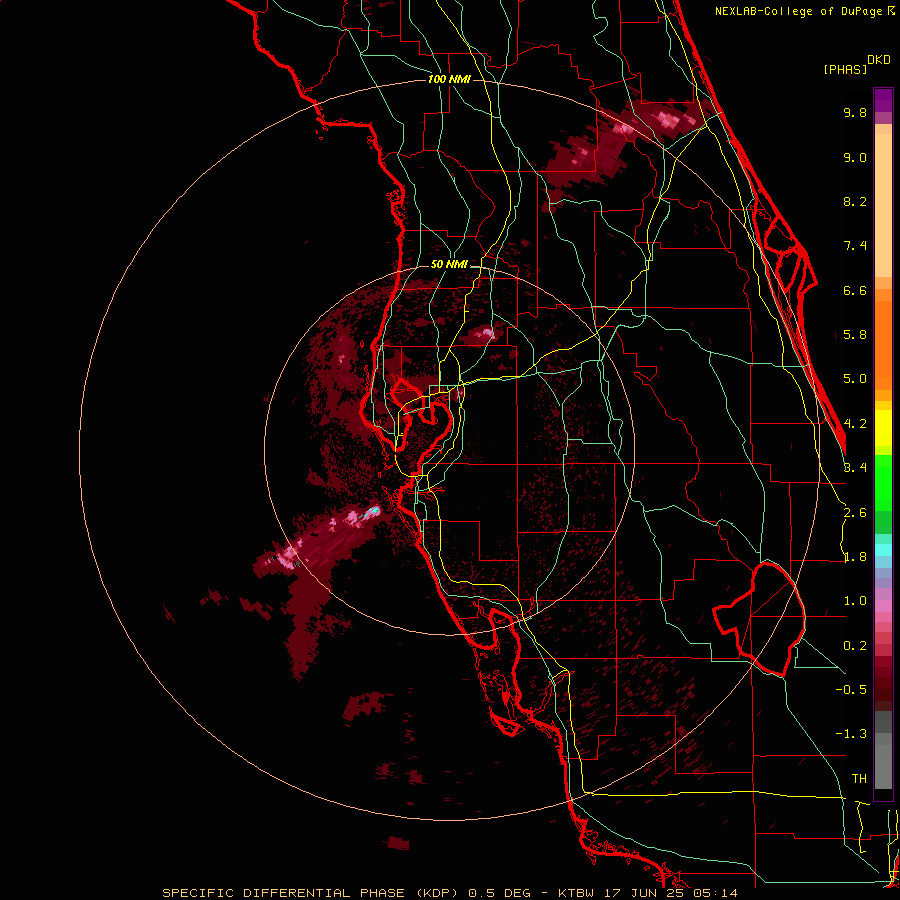The height and width of the screenshot is (900, 900).
Task: Click the [PHAS] units label
Action: [845, 70]
